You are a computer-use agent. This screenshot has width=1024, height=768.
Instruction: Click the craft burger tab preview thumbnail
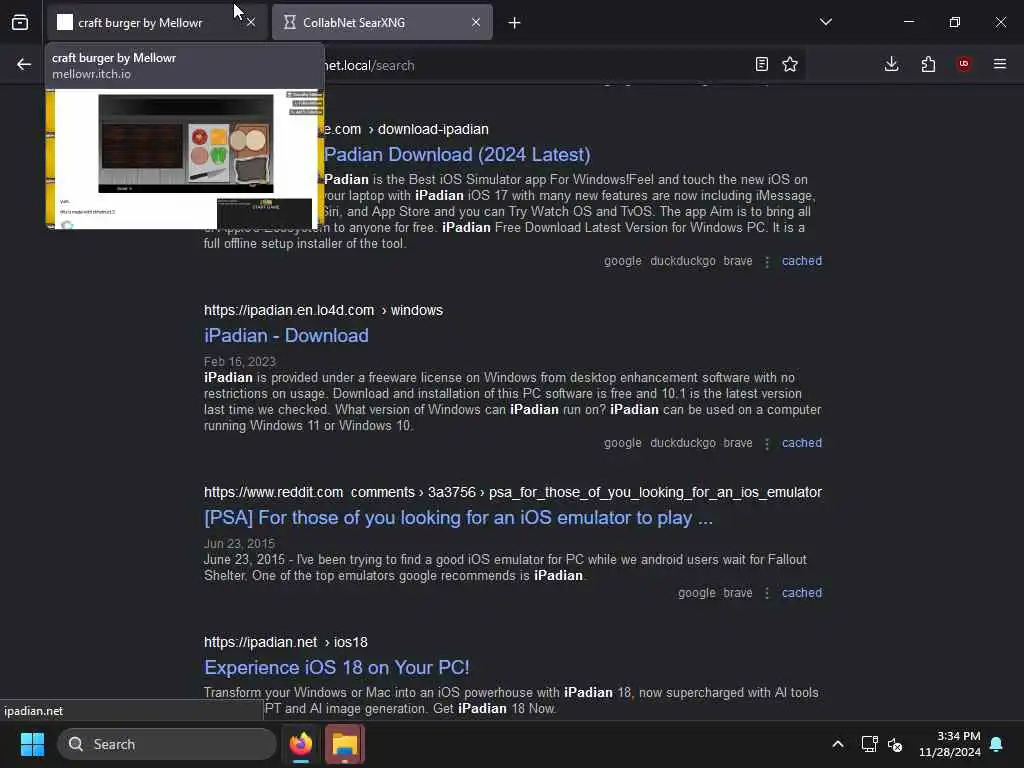click(185, 159)
